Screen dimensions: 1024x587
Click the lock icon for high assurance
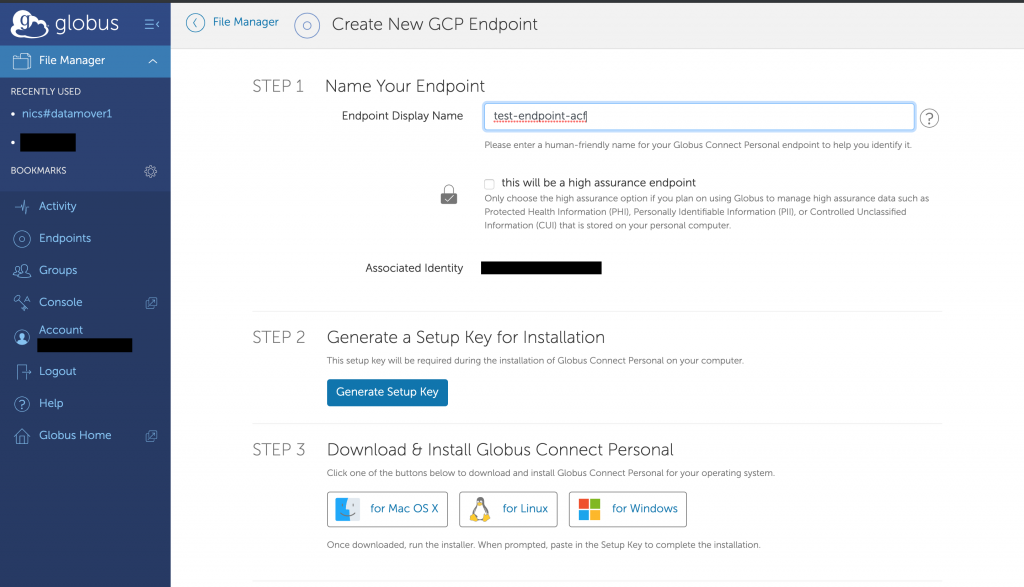(x=449, y=195)
